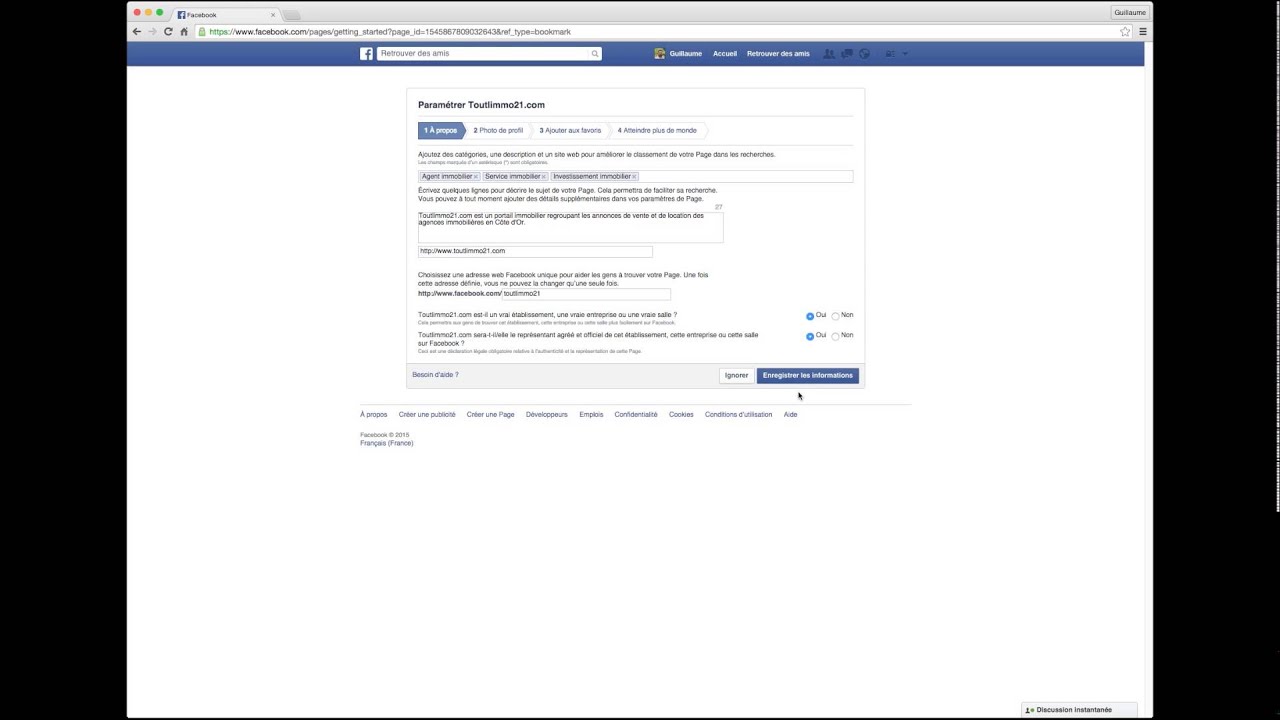Open the privacy shortcuts lock icon

coord(890,54)
